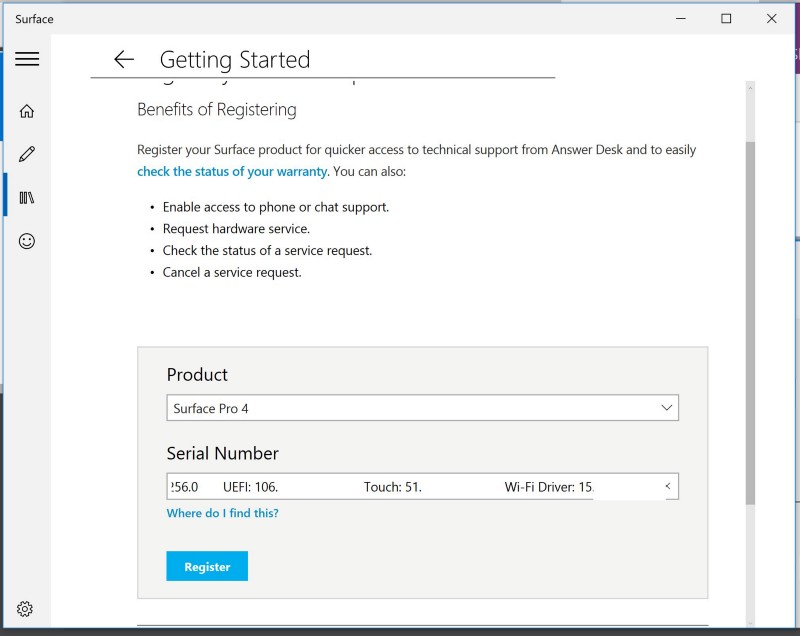Click the 'Product' label

197,375
